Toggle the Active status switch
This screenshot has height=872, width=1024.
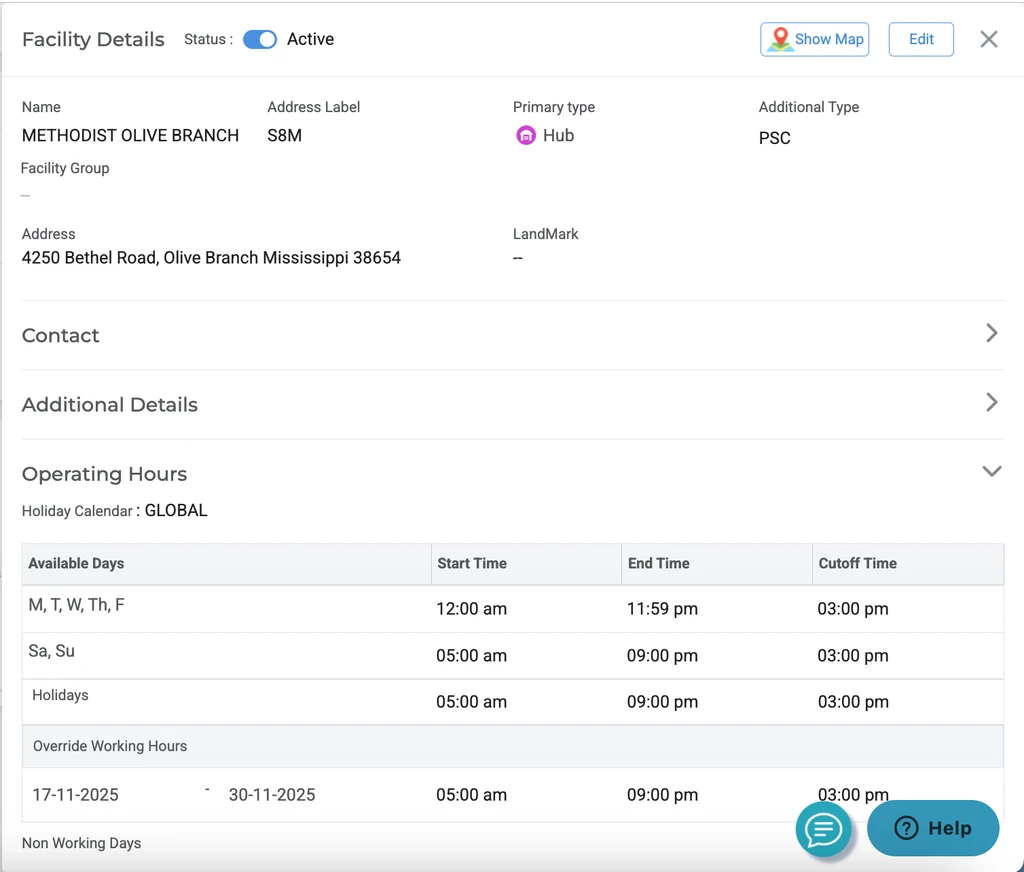pos(260,39)
